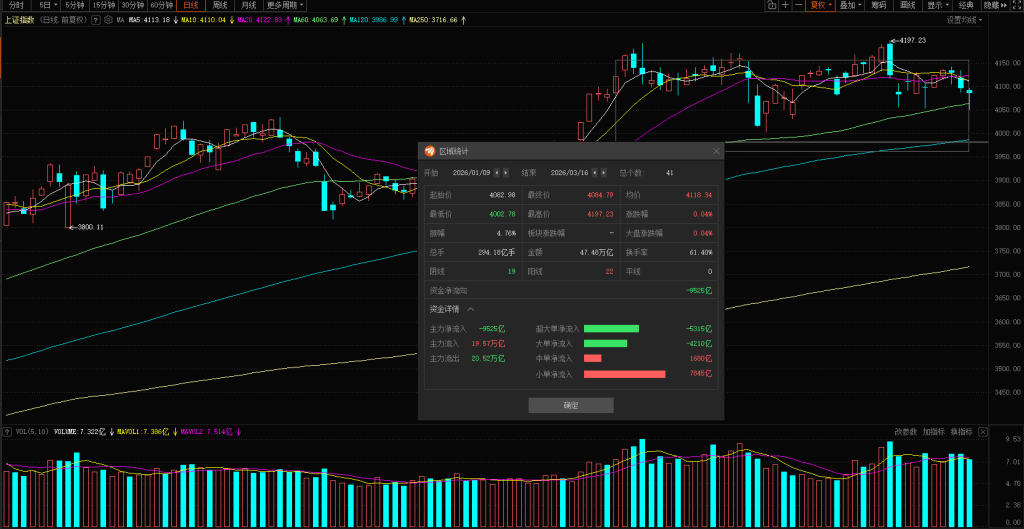This screenshot has width=1024, height=529.
Task: Collapse the 资金详情 section
Action: pos(470,309)
